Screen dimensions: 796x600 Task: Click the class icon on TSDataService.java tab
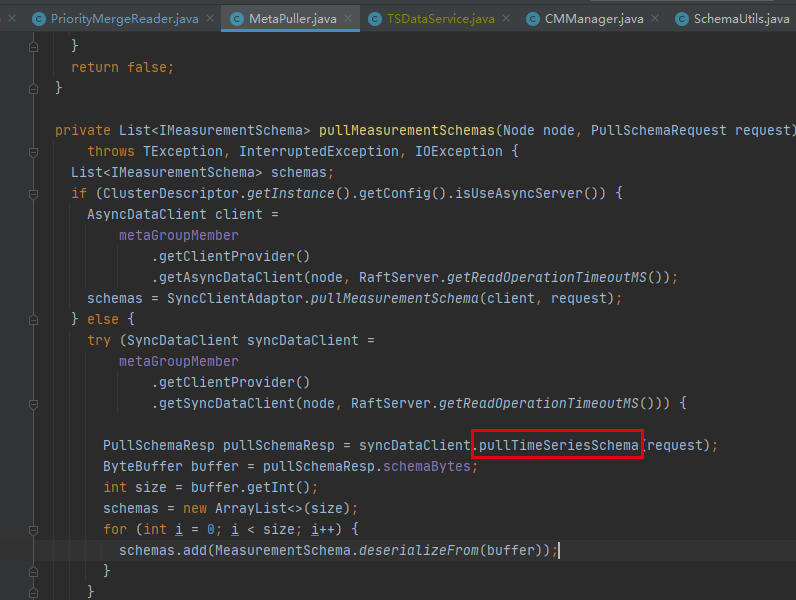(375, 19)
